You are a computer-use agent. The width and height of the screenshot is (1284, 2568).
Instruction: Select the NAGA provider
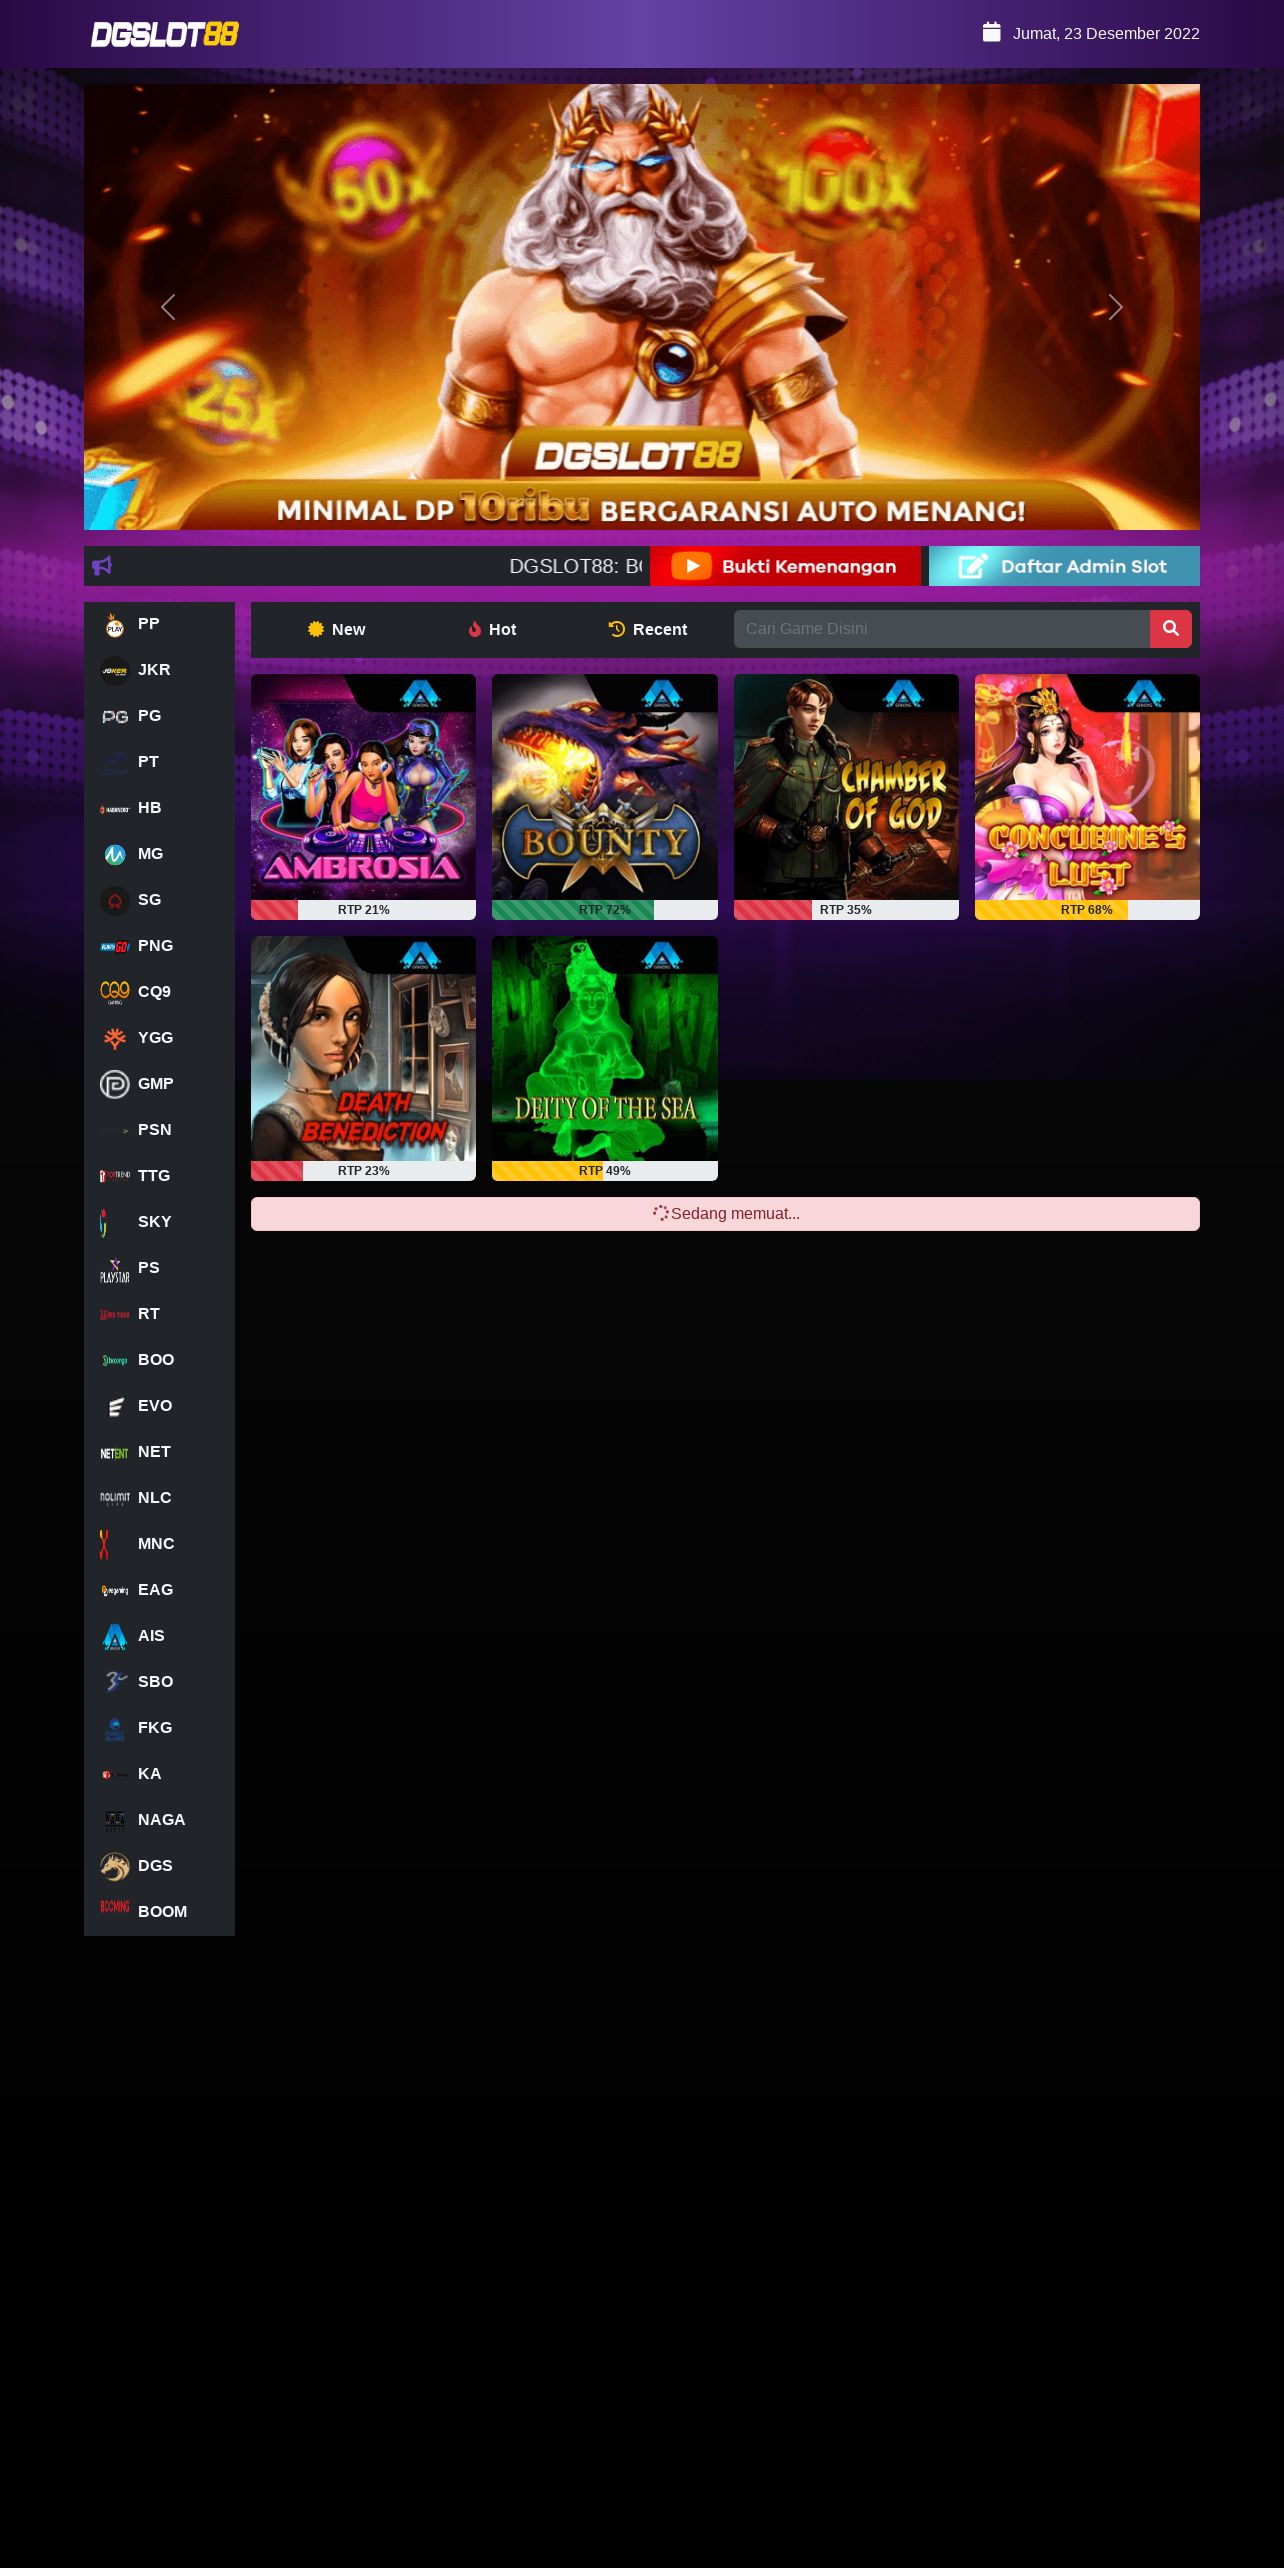click(159, 1821)
